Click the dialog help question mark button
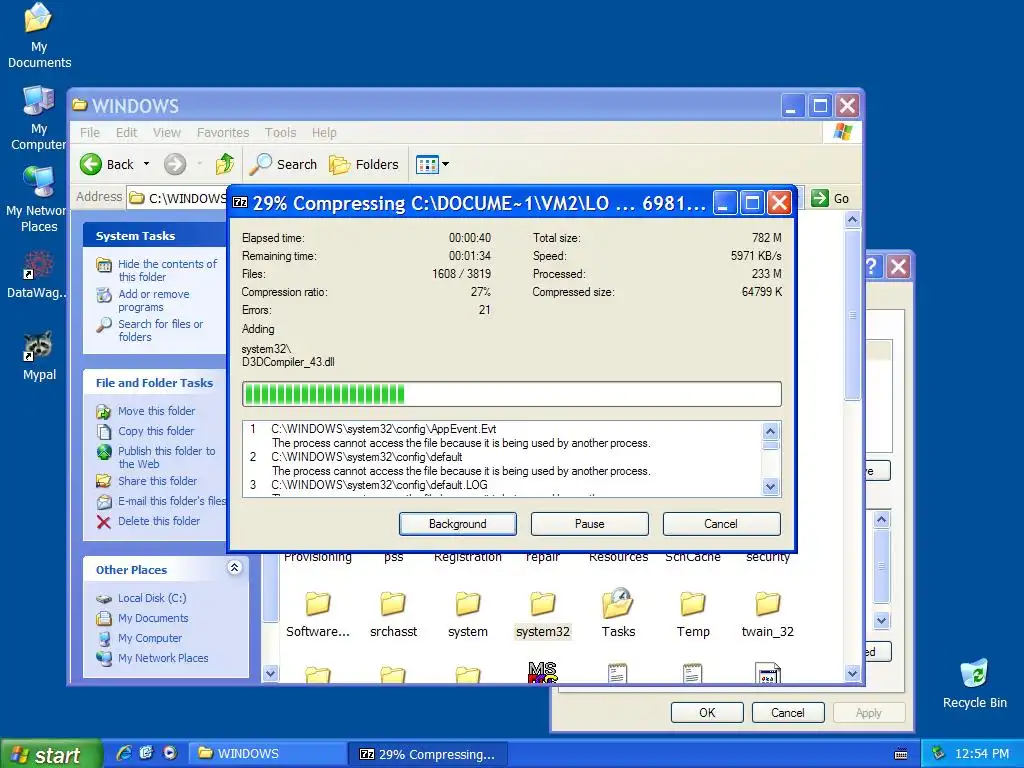 pyautogui.click(x=873, y=266)
